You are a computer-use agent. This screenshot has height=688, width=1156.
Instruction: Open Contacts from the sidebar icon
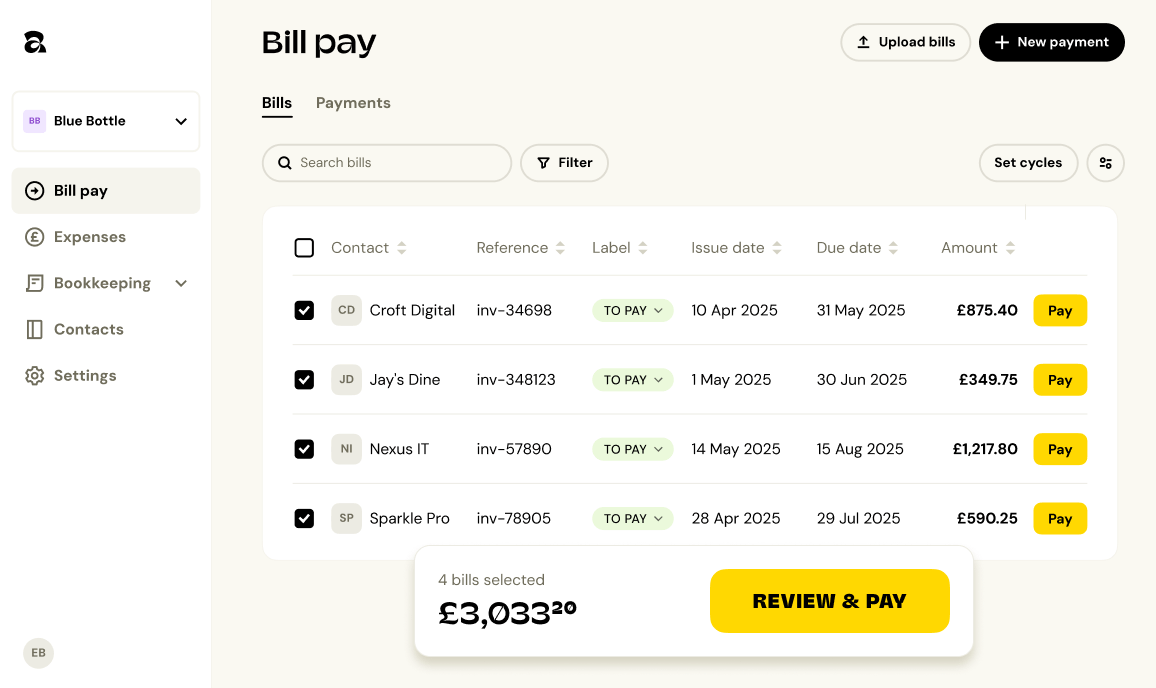click(x=34, y=330)
